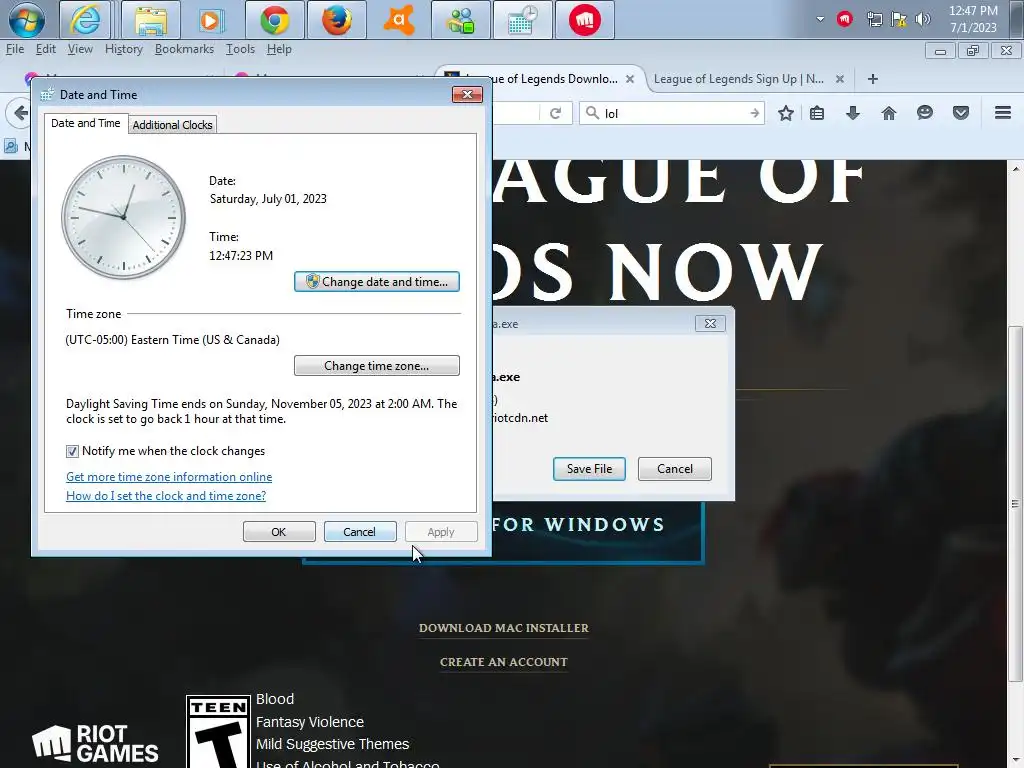Click the search box containing lol
The height and width of the screenshot is (768, 1024).
[x=673, y=113]
